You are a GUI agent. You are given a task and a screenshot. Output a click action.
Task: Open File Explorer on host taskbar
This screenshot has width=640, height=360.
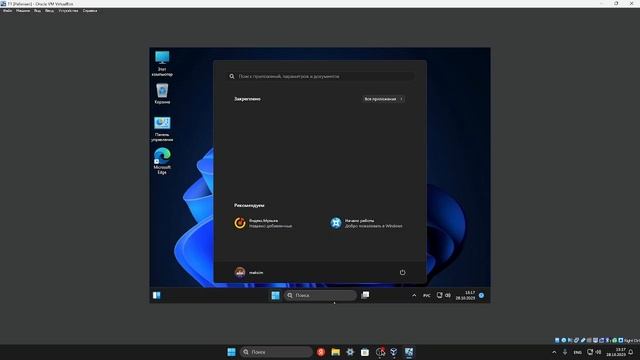336,352
